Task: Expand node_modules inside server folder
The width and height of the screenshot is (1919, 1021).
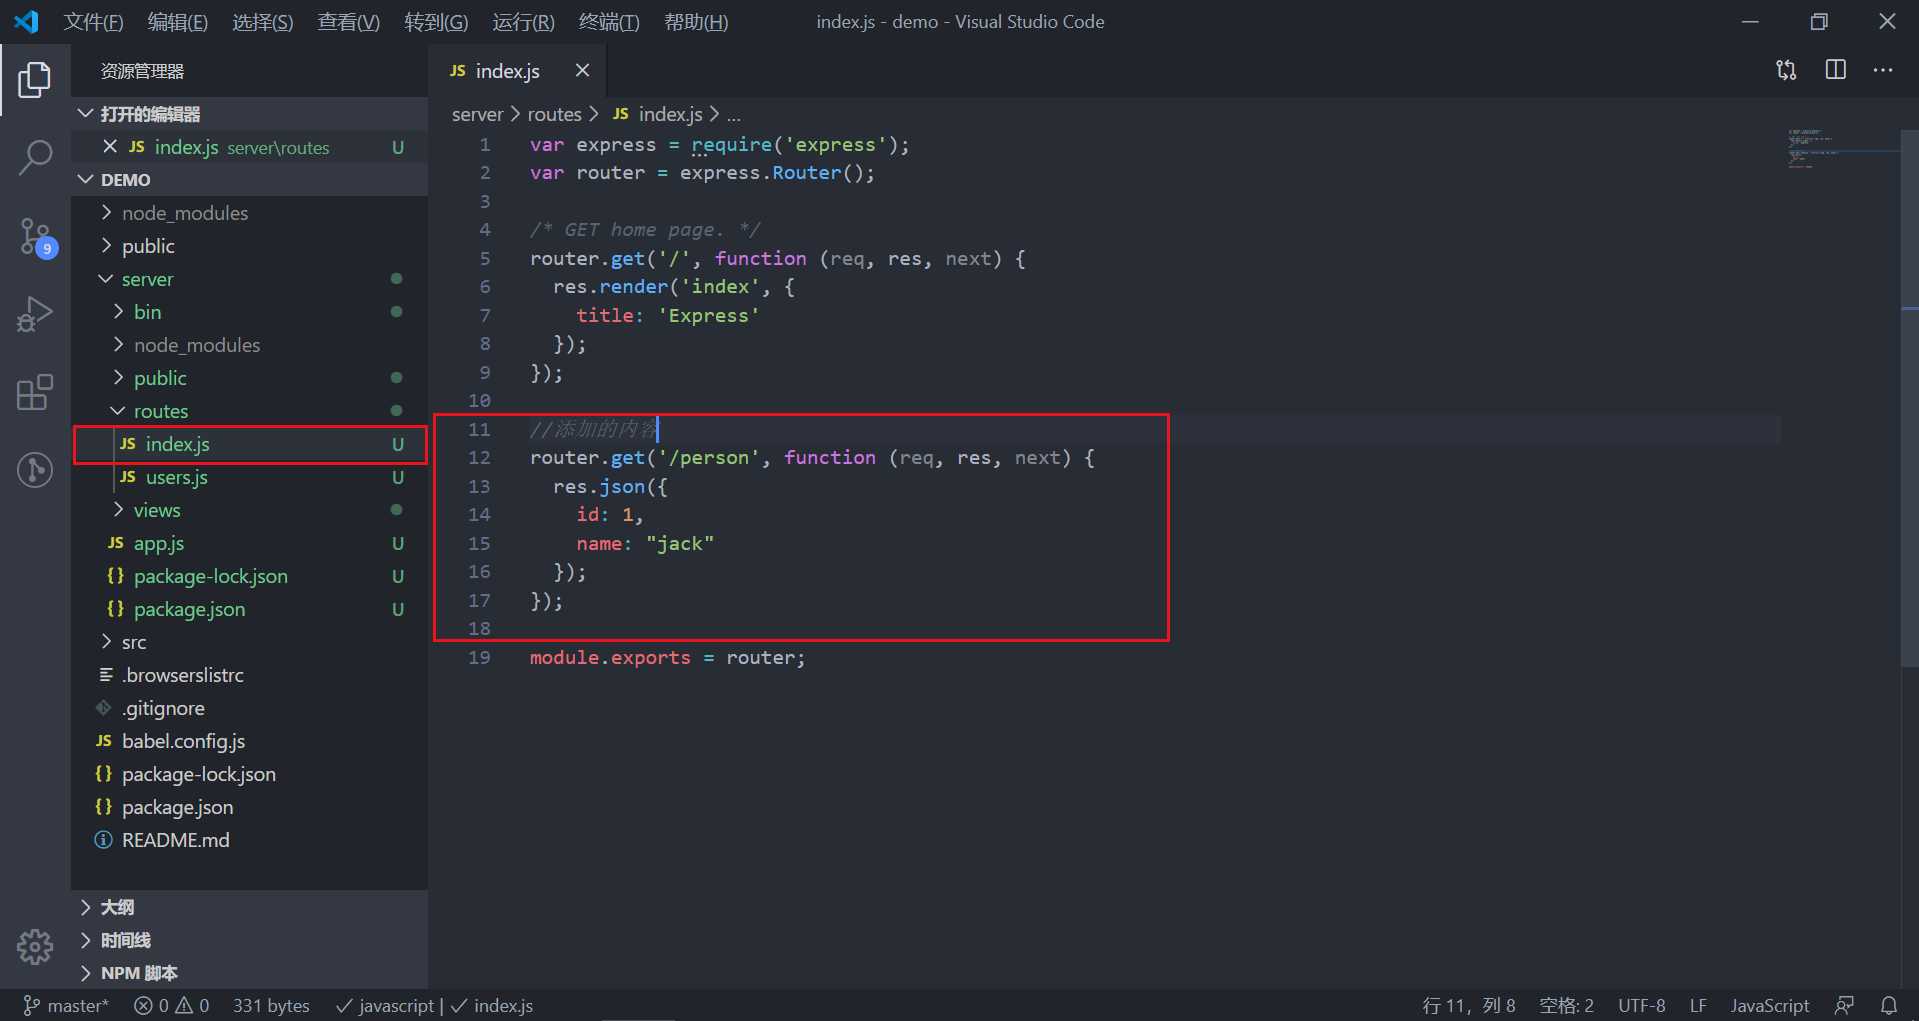Action: (250, 345)
